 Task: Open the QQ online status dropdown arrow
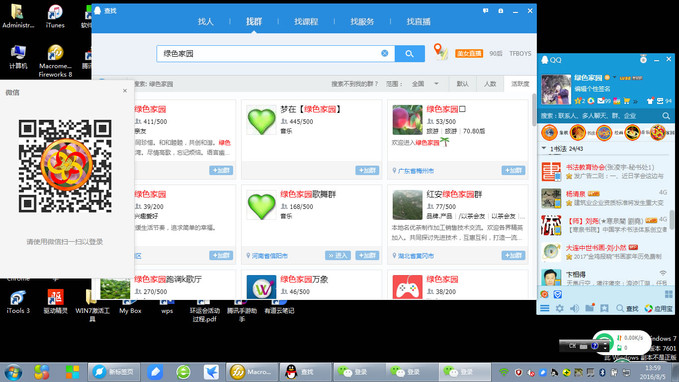(x=614, y=78)
